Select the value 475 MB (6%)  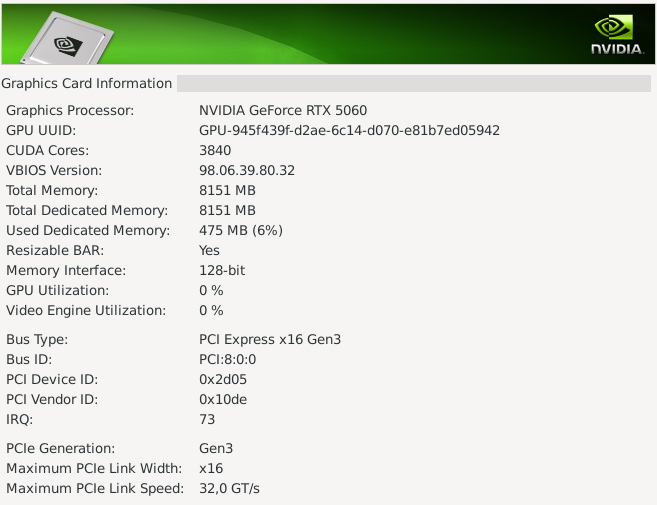point(241,230)
